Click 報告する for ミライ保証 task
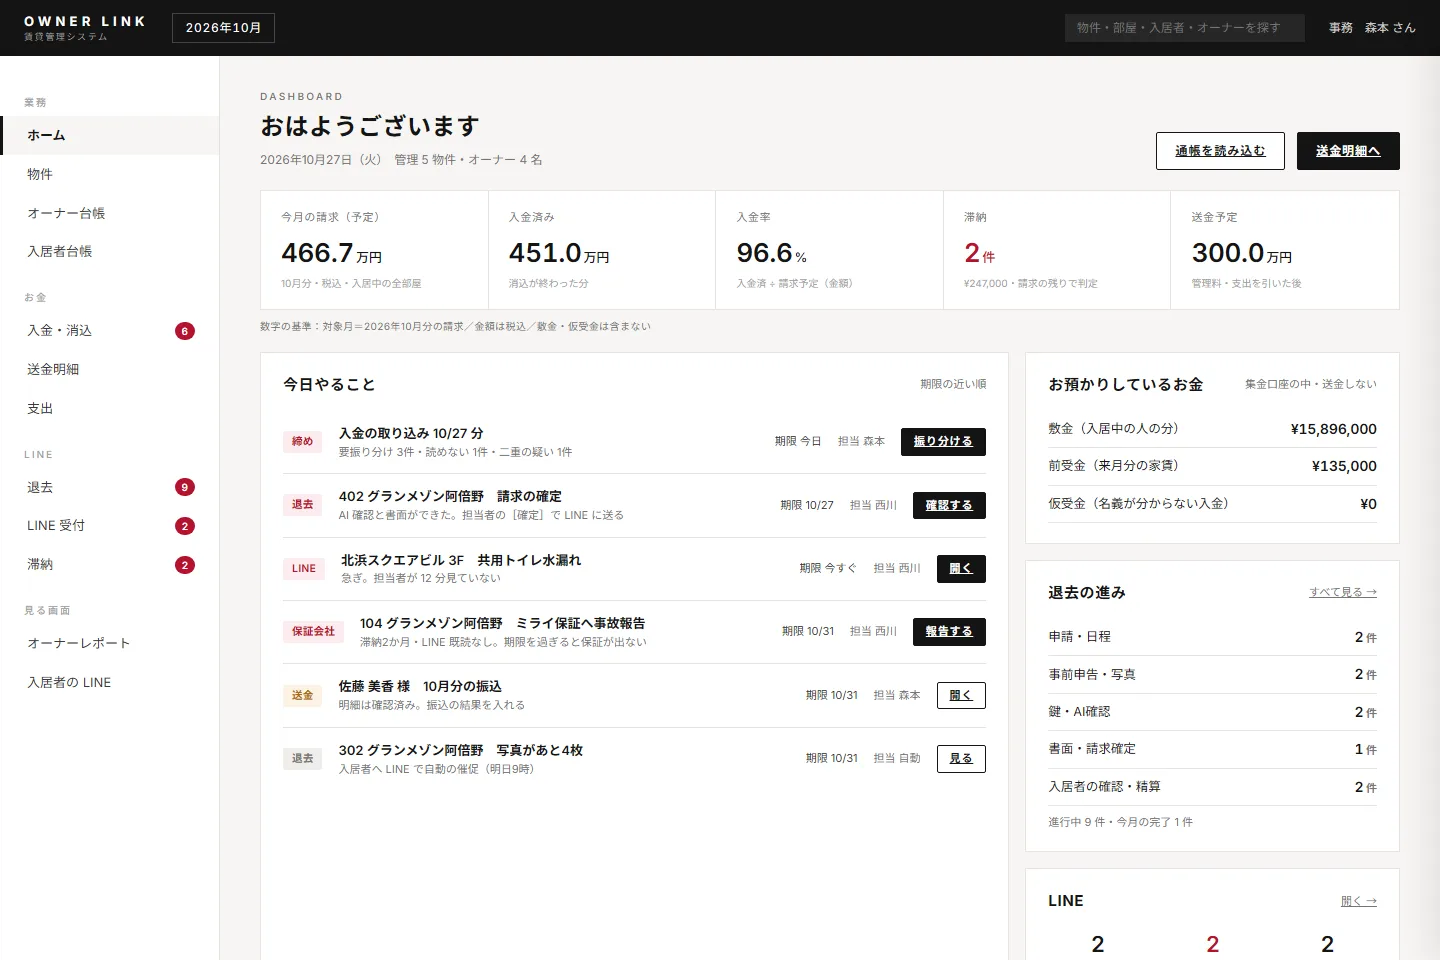The height and width of the screenshot is (960, 1440). pos(949,632)
